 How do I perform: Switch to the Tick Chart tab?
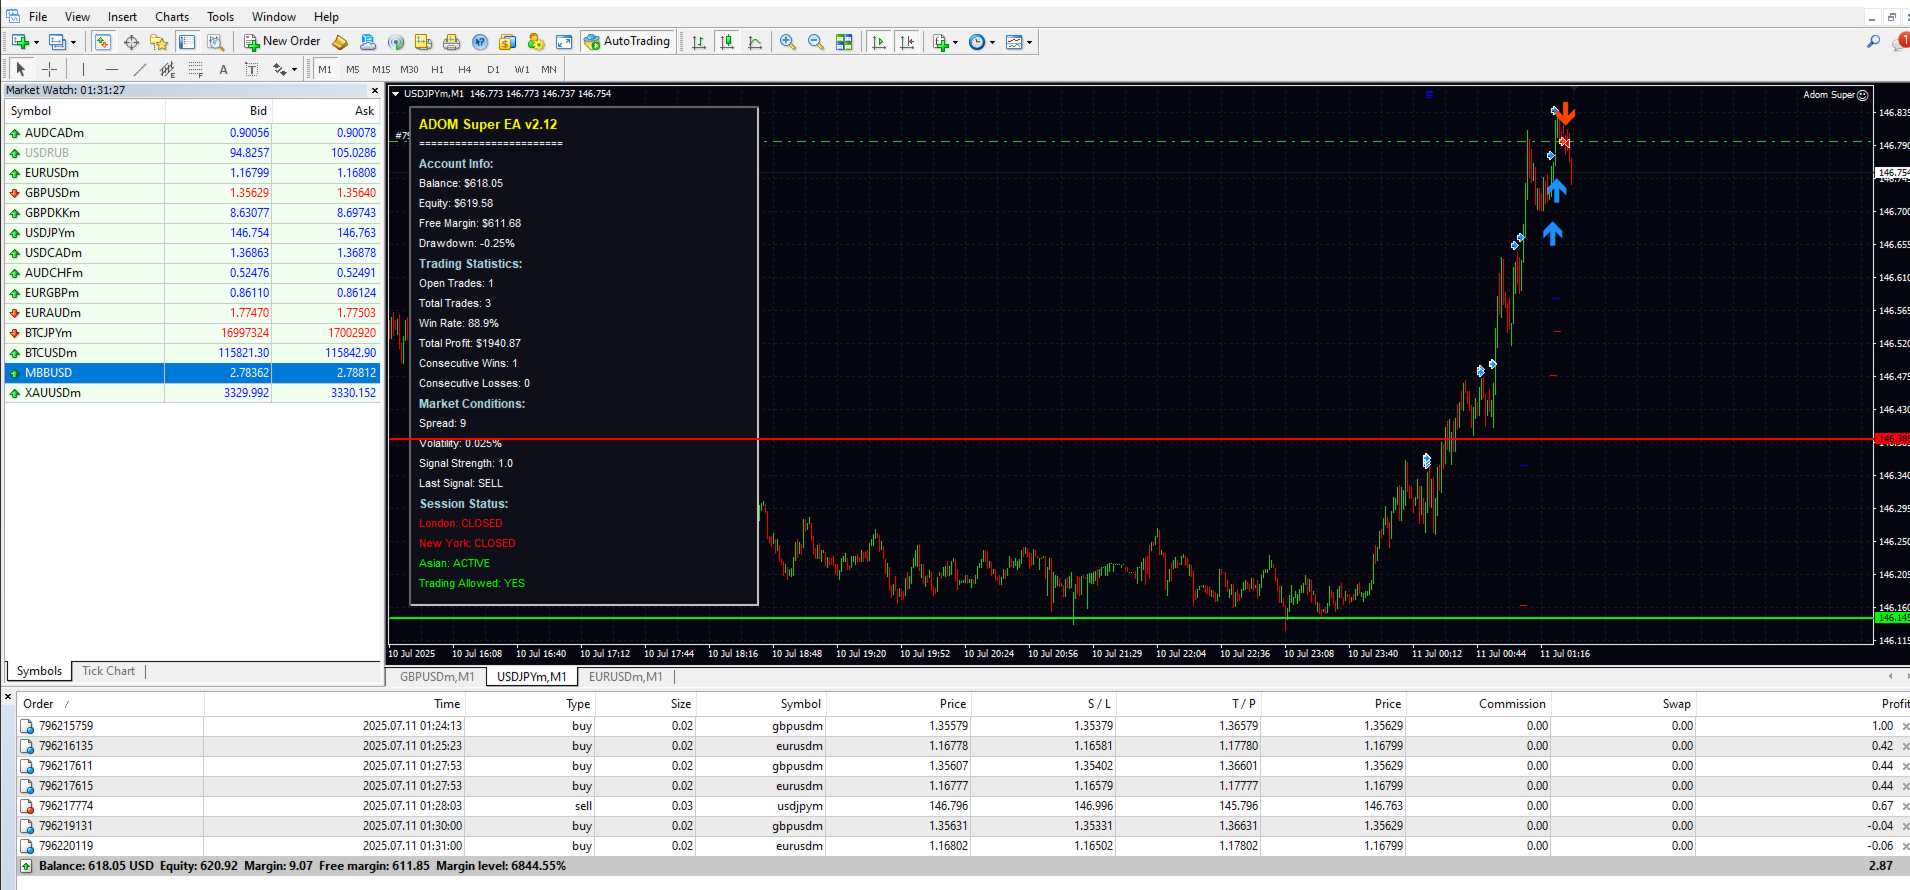[x=108, y=671]
